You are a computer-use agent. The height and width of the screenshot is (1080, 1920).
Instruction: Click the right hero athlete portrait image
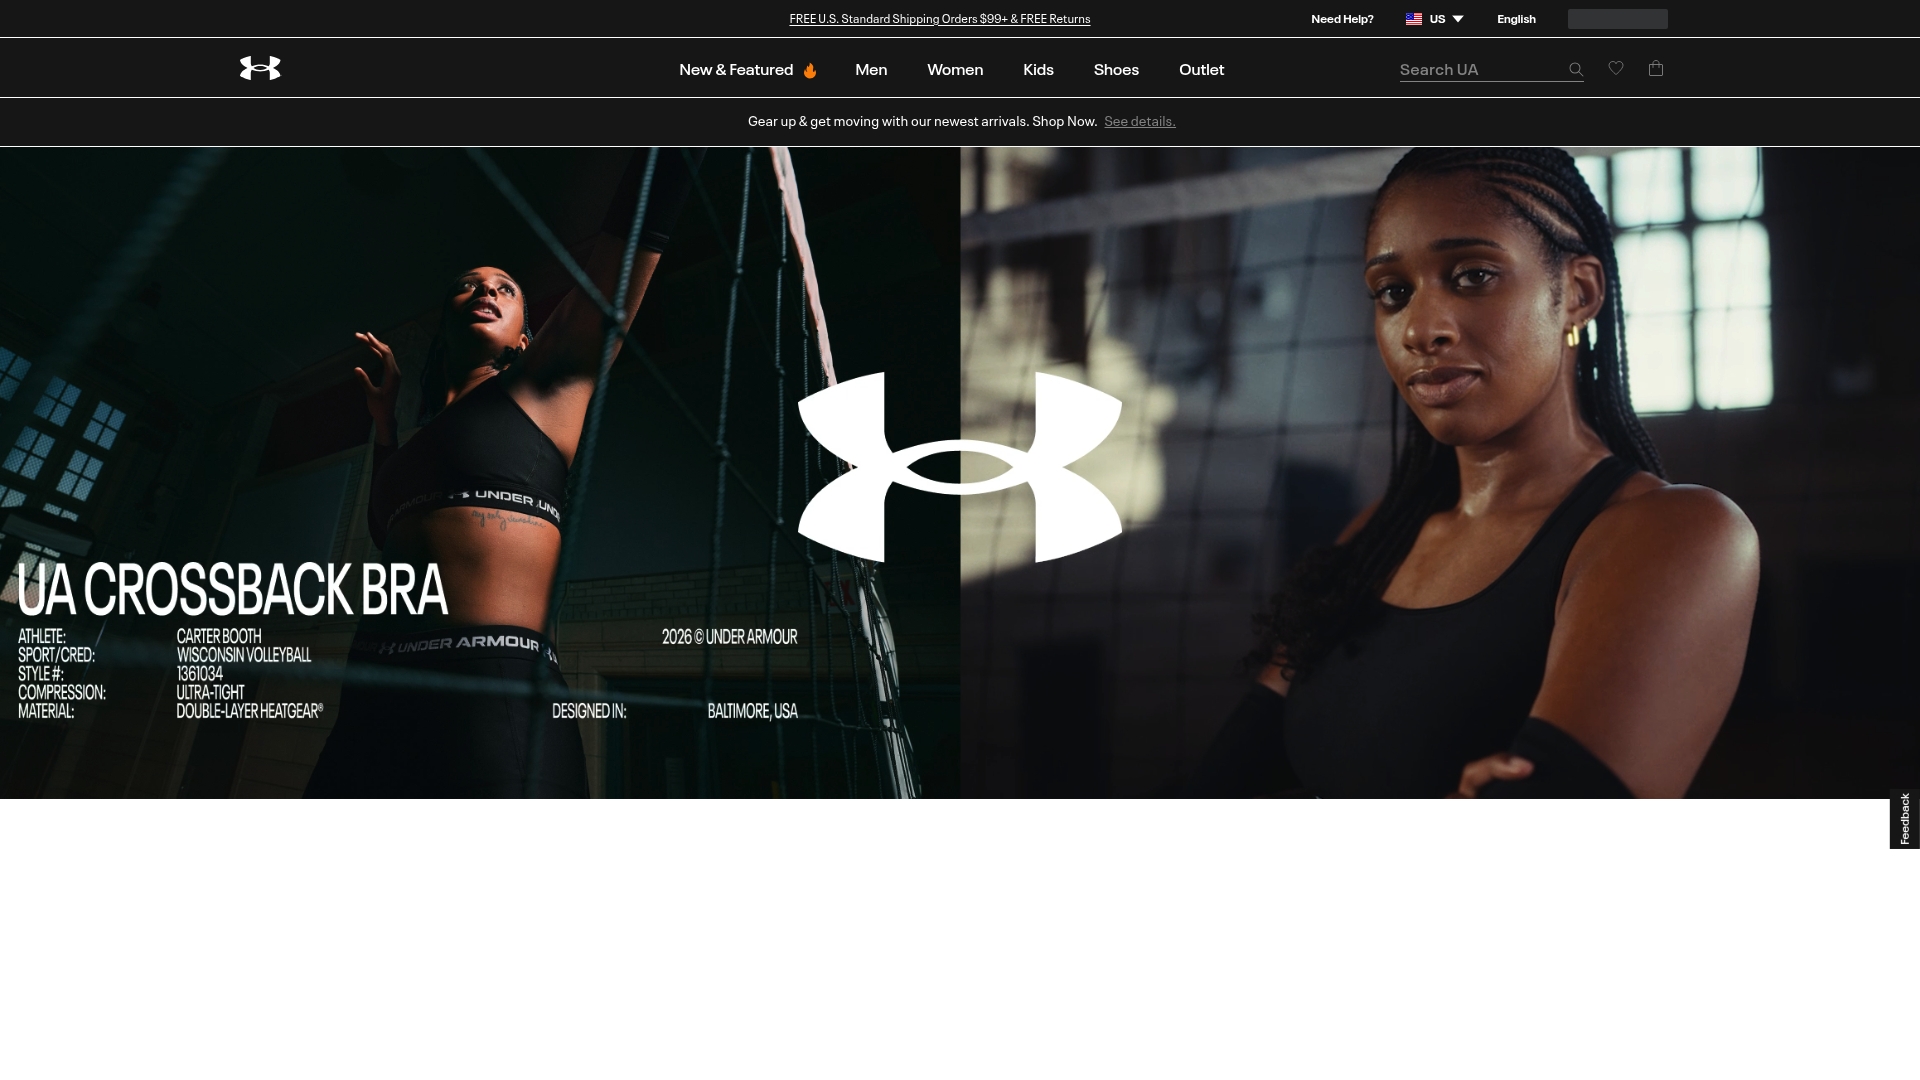pyautogui.click(x=1440, y=472)
